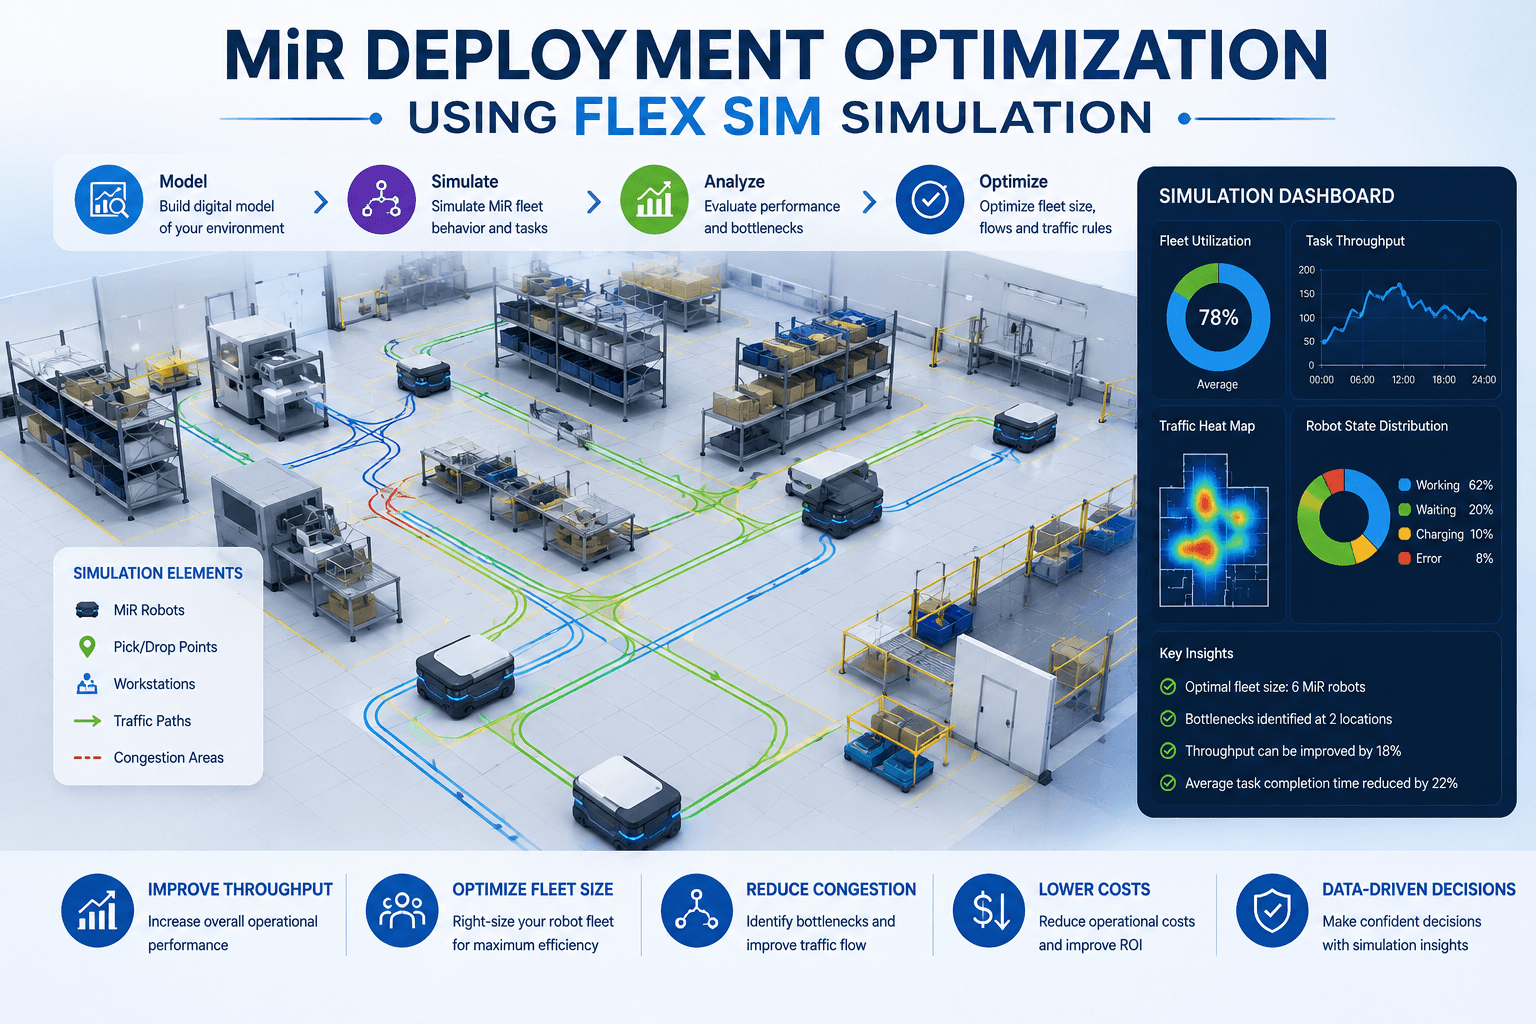Click the chevron between Simulate and Analyze
This screenshot has height=1024, width=1536.
click(x=594, y=202)
